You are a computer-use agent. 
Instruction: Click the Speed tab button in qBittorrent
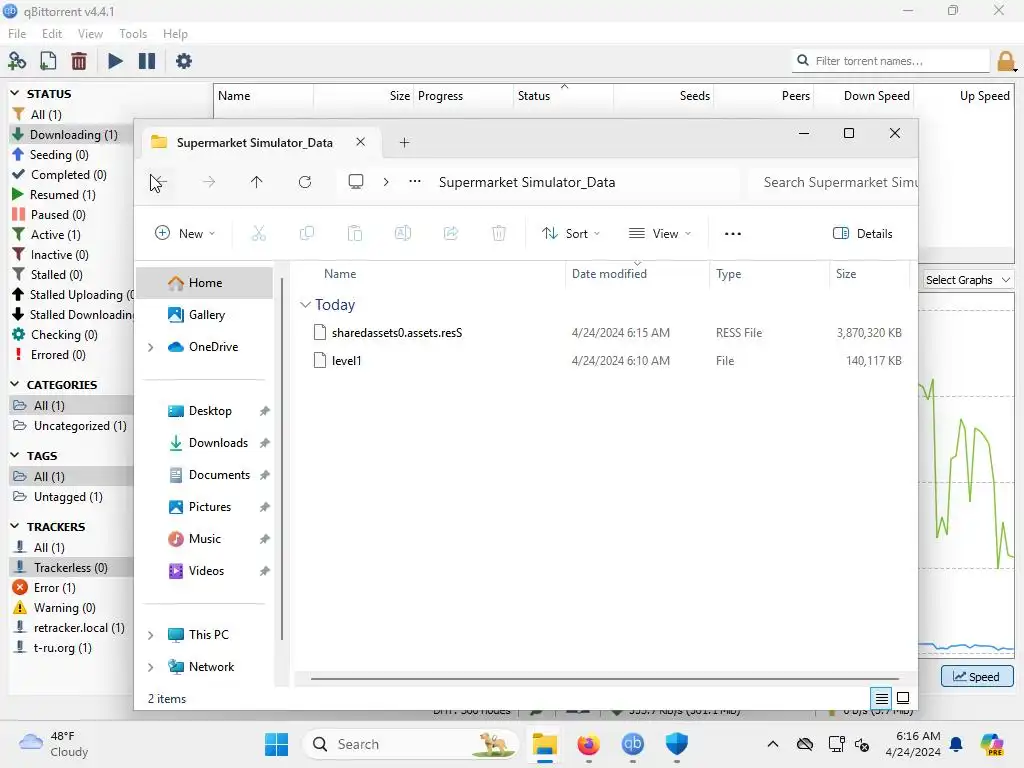977,677
